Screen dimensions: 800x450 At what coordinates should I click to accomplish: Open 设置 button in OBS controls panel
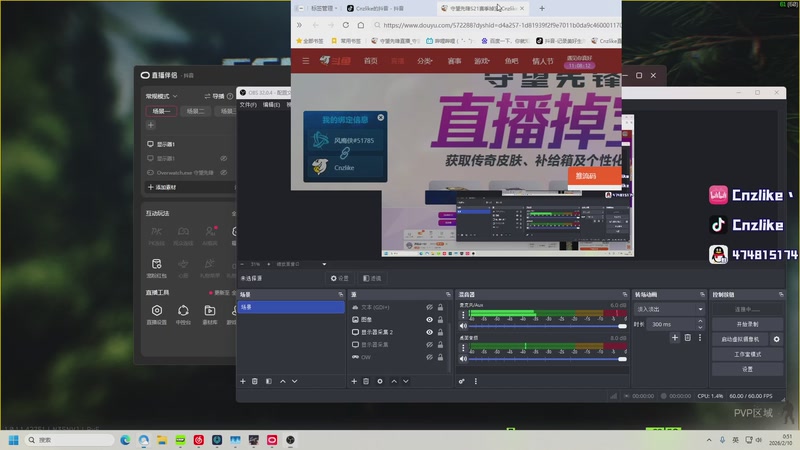click(747, 369)
